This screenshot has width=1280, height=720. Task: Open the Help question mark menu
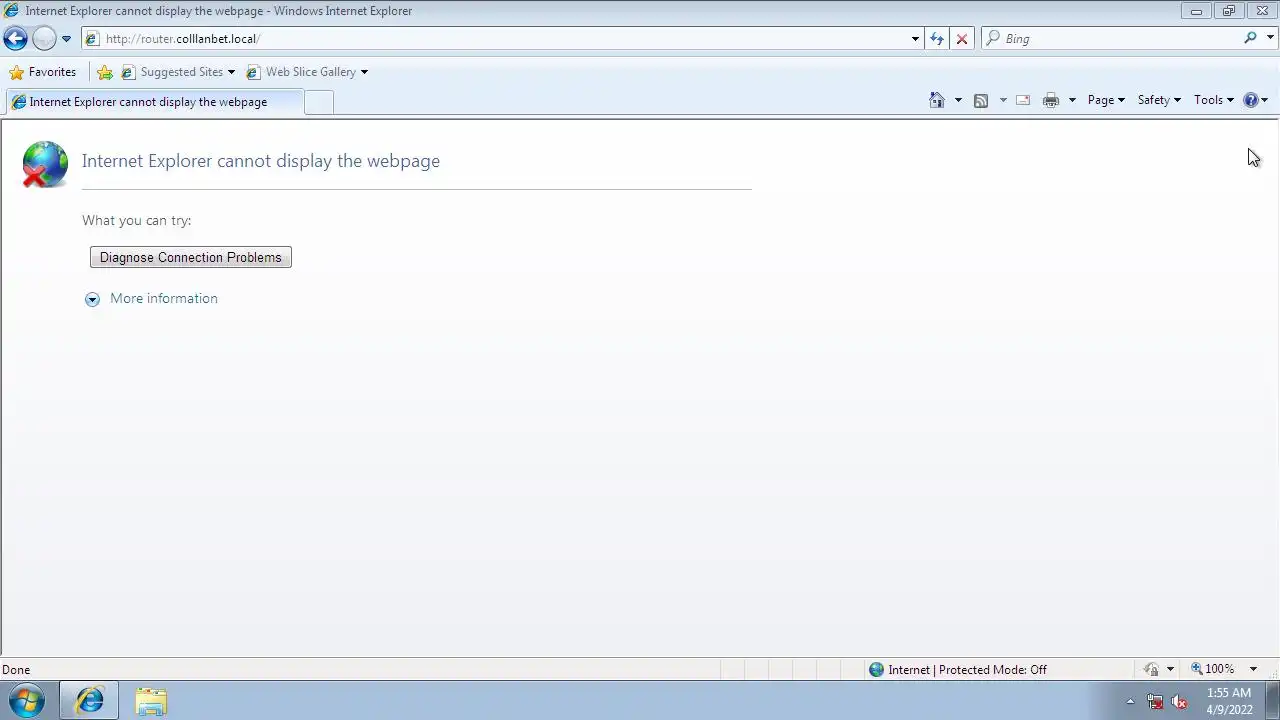coord(1255,100)
